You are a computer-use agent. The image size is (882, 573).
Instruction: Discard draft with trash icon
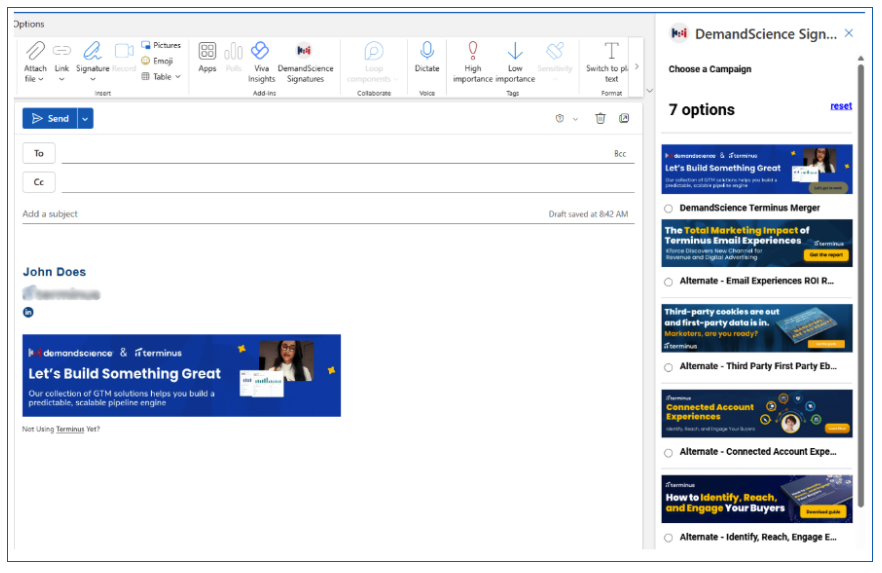600,119
